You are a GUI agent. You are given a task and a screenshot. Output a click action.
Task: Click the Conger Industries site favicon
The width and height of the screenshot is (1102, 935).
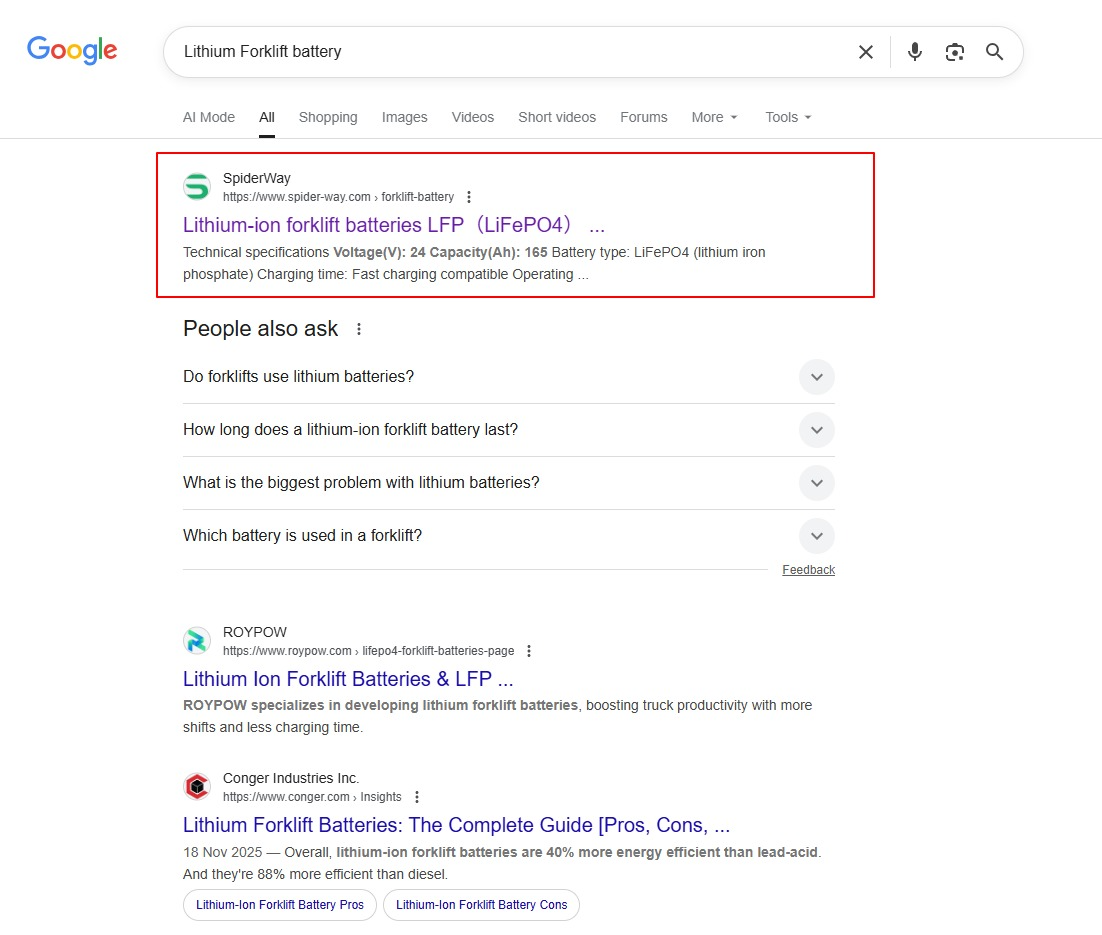click(x=197, y=787)
